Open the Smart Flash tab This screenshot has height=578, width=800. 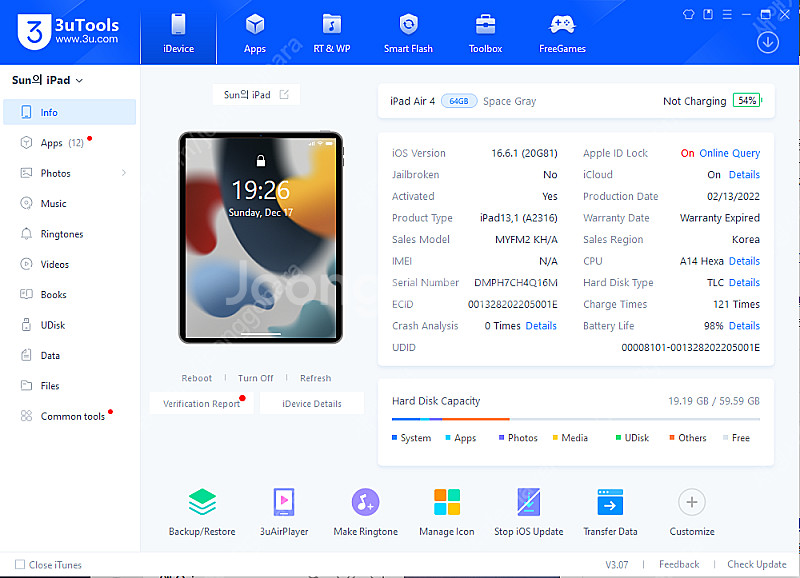coord(408,33)
